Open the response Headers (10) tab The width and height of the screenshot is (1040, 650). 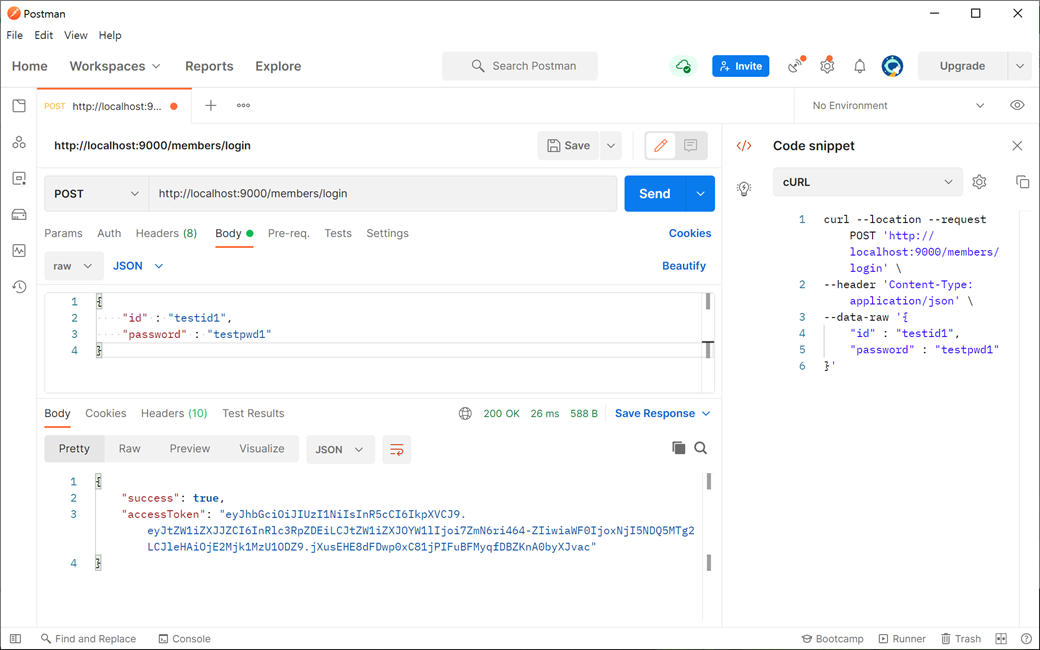pos(174,413)
